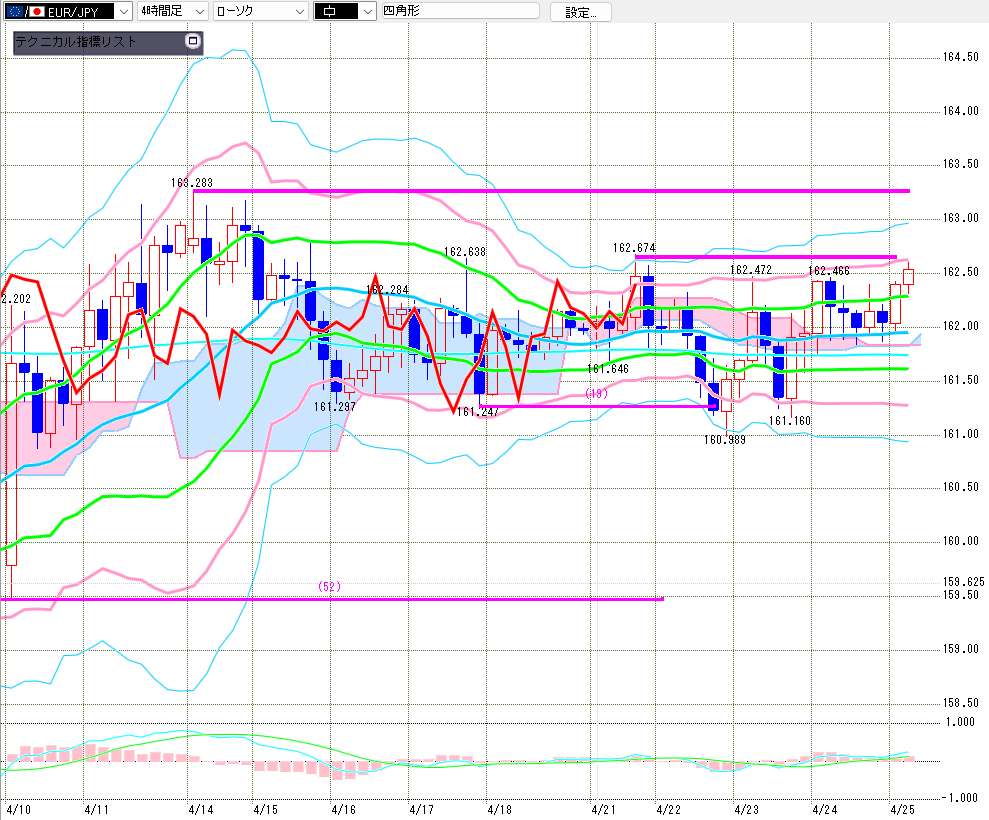Screen dimensions: 989x820
Task: Click the 設定... button
Action: pos(580,12)
